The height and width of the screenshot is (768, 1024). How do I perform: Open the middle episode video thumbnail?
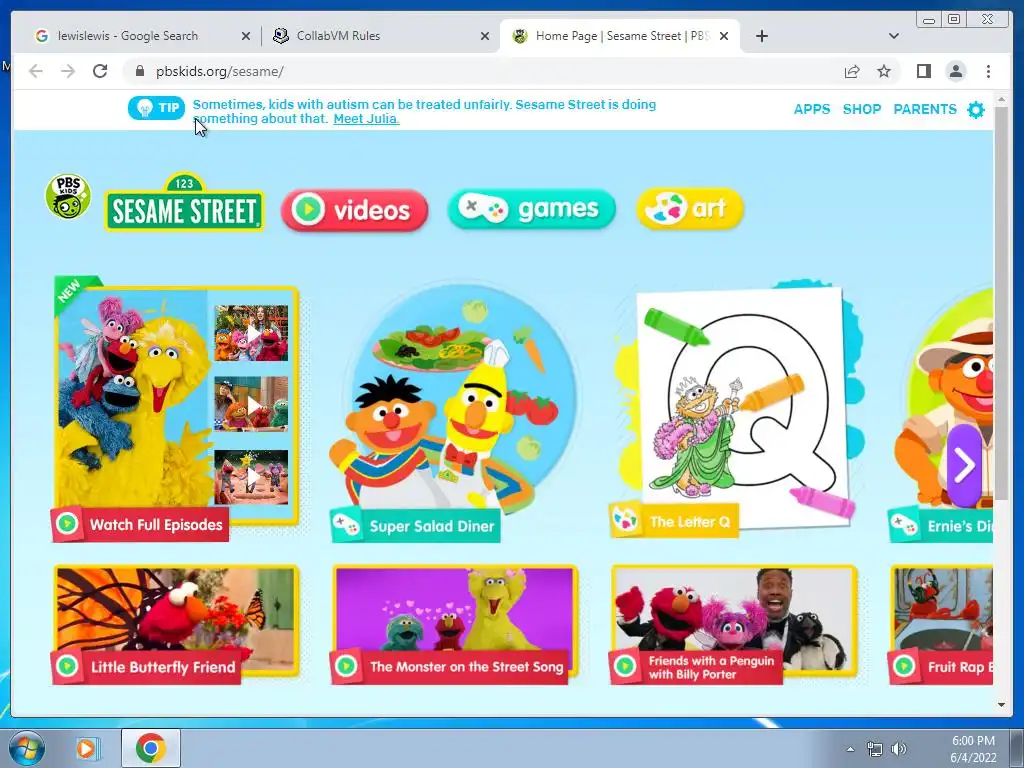pos(251,404)
